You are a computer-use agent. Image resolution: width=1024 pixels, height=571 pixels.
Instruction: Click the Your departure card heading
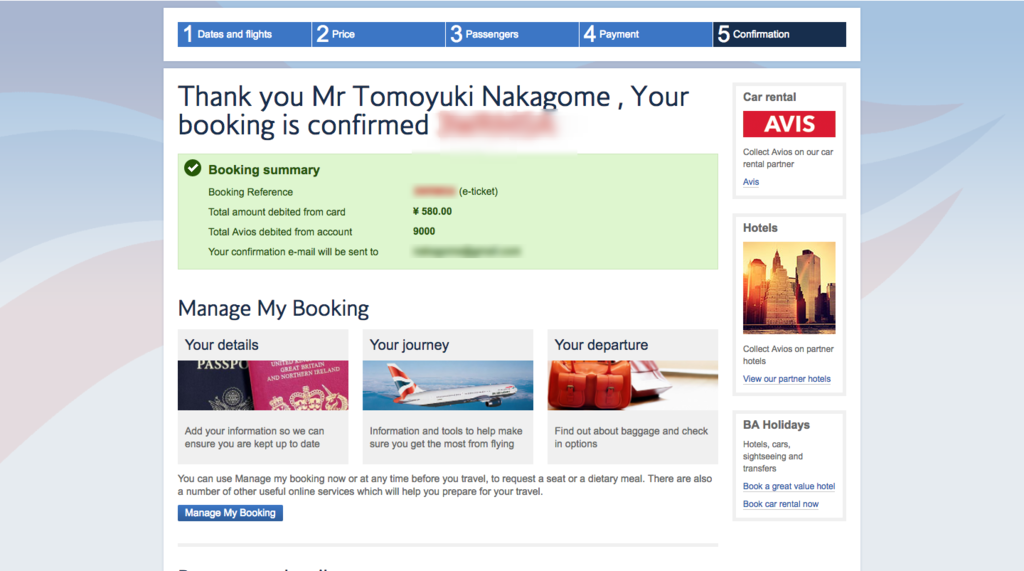click(x=601, y=345)
